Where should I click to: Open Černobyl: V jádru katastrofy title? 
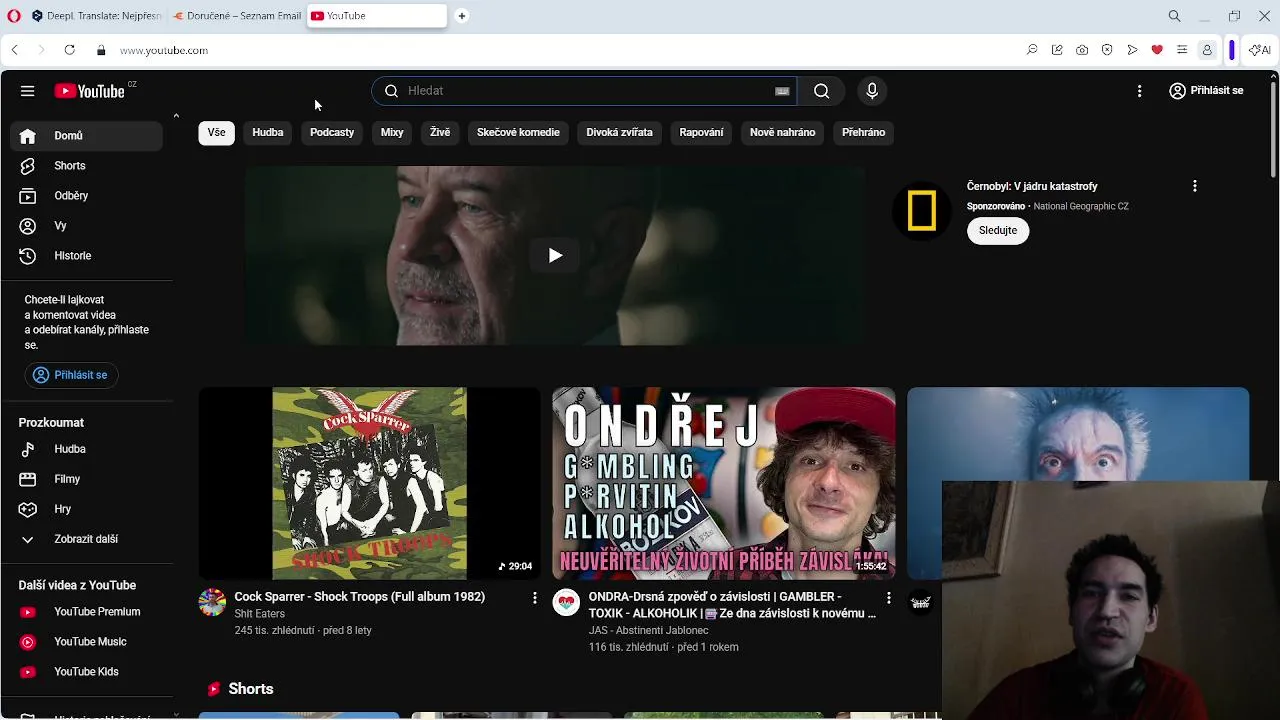1032,187
